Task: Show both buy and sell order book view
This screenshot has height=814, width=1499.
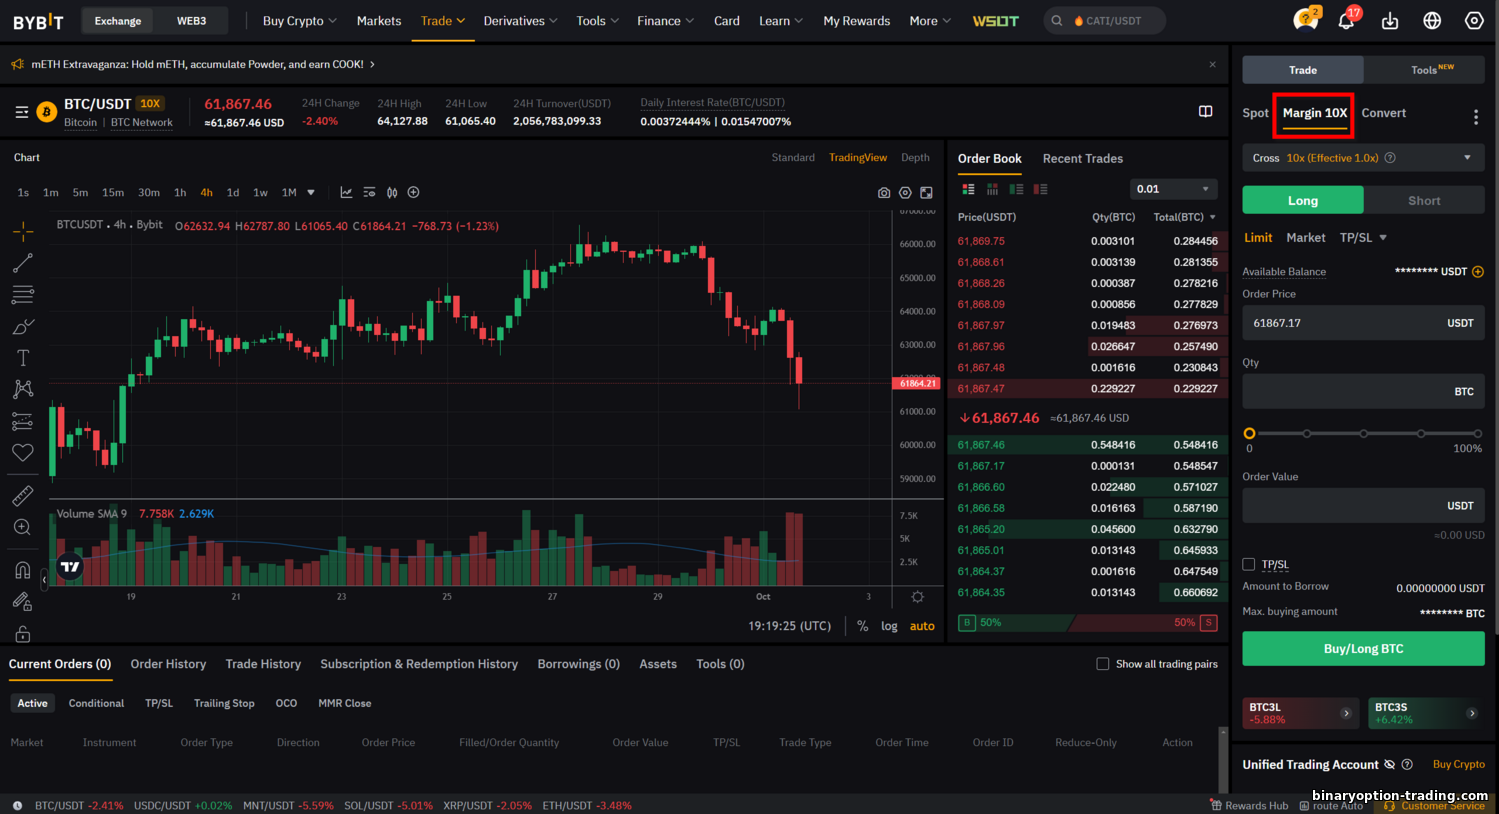Action: pos(968,189)
